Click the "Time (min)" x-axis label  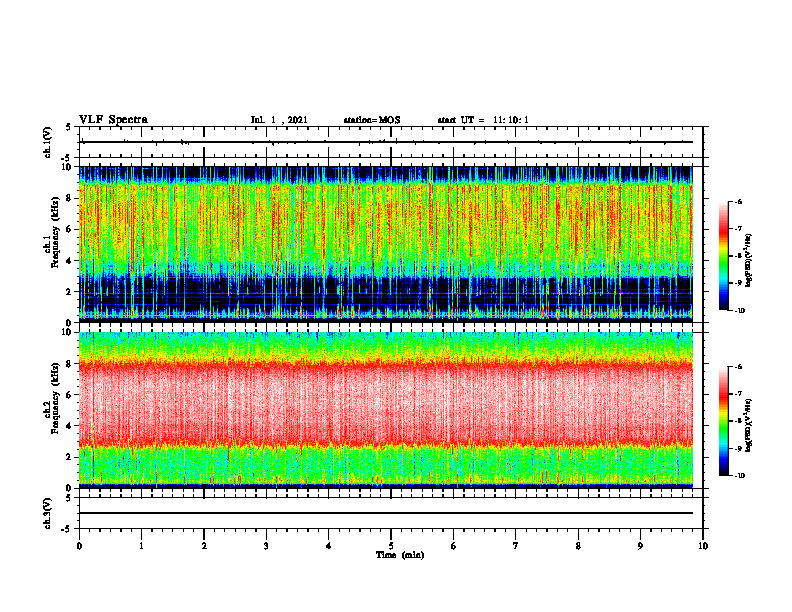point(400,555)
